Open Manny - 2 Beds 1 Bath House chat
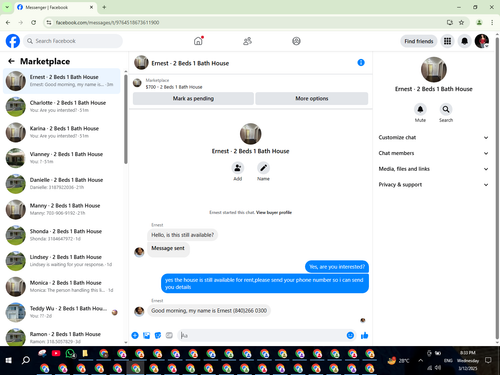 pos(62,209)
